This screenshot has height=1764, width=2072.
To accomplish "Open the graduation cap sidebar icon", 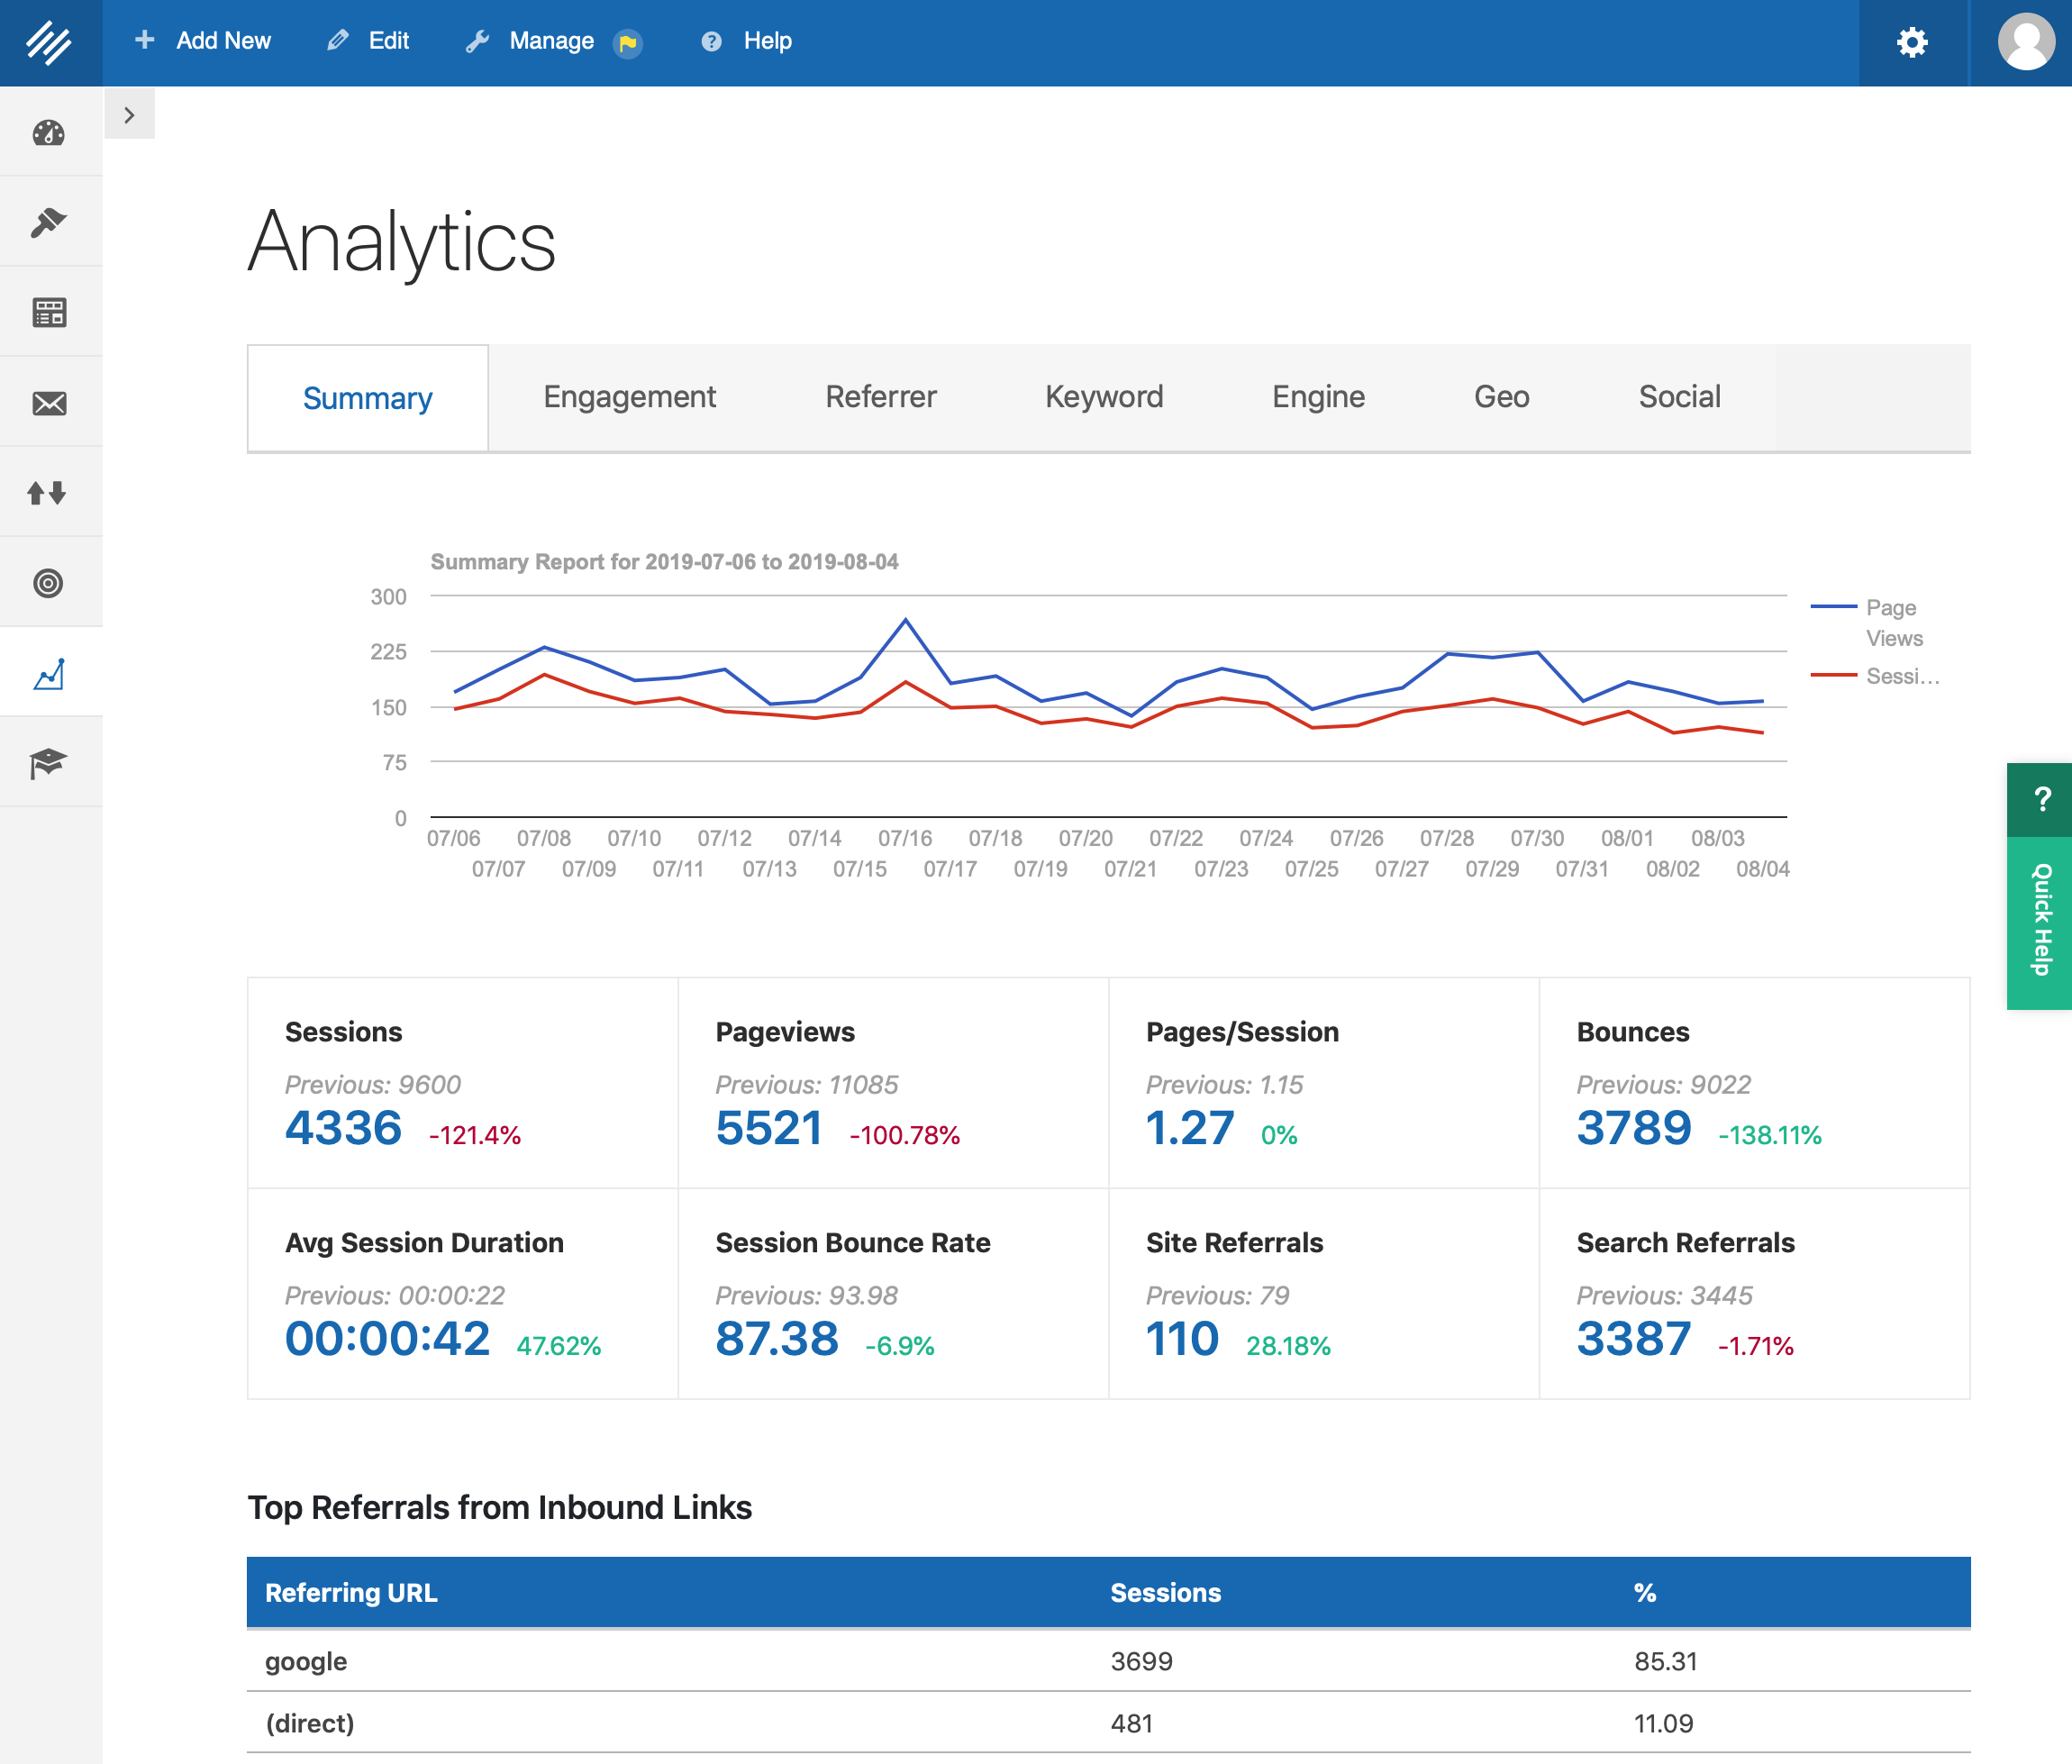I will (x=49, y=763).
